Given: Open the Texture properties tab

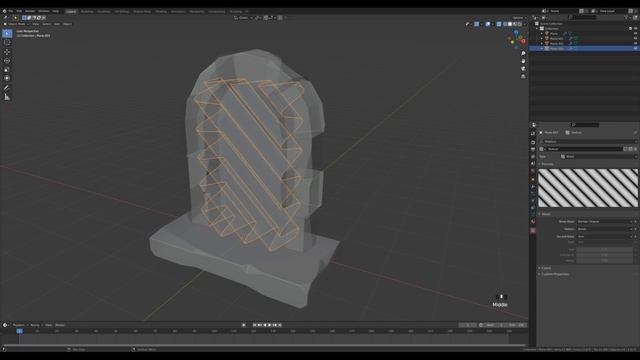Looking at the screenshot, I should (533, 231).
